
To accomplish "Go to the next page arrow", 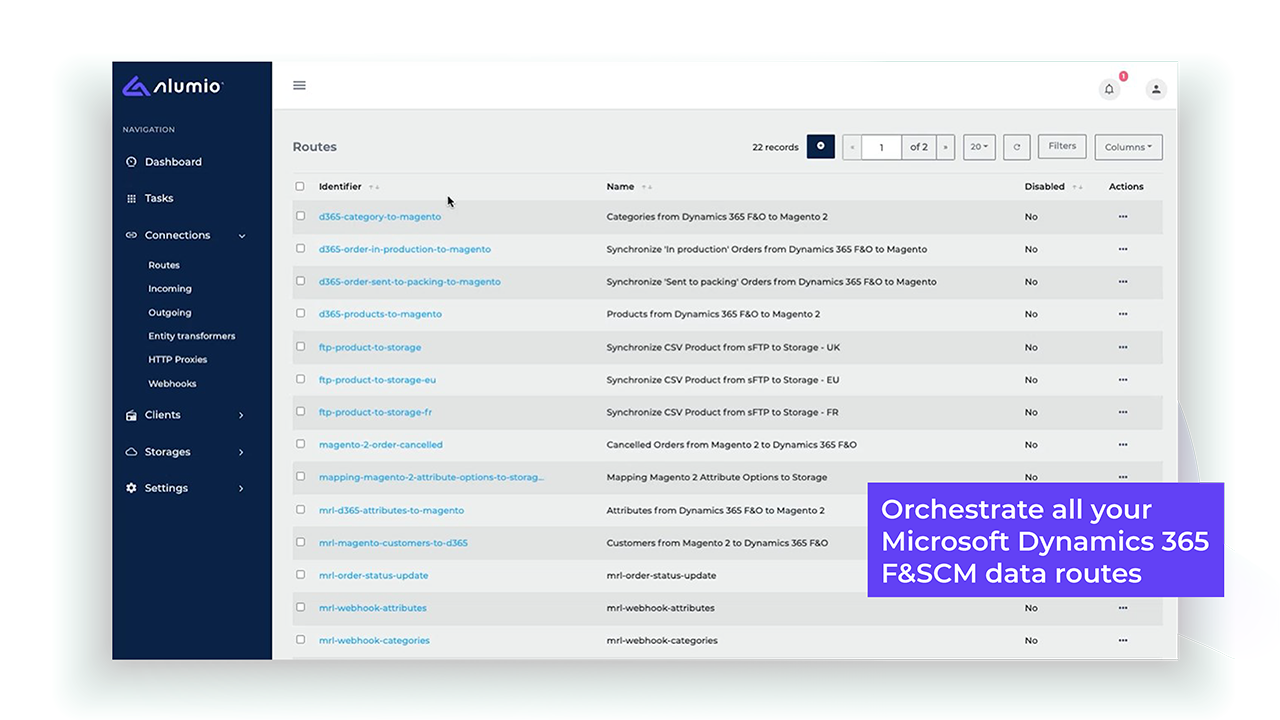I will [945, 147].
